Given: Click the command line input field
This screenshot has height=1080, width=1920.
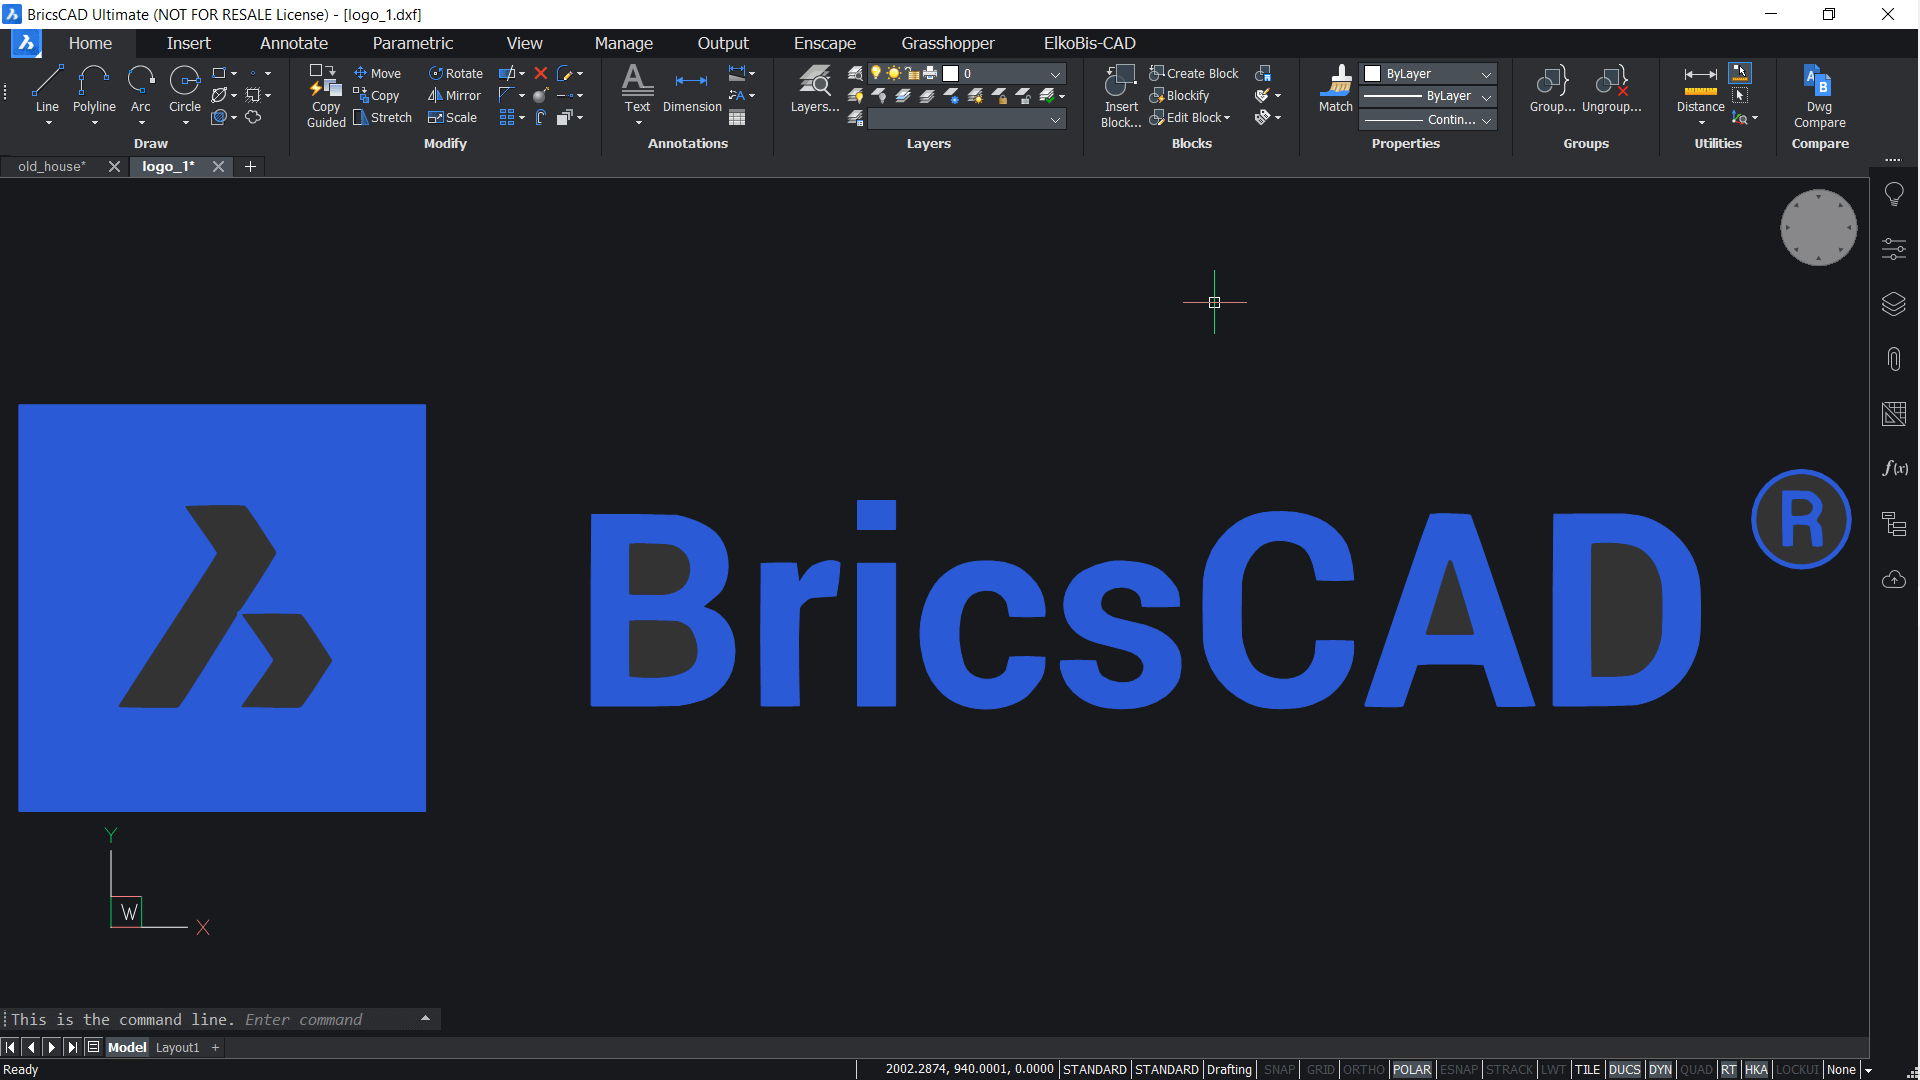Looking at the screenshot, I should click(x=300, y=1020).
